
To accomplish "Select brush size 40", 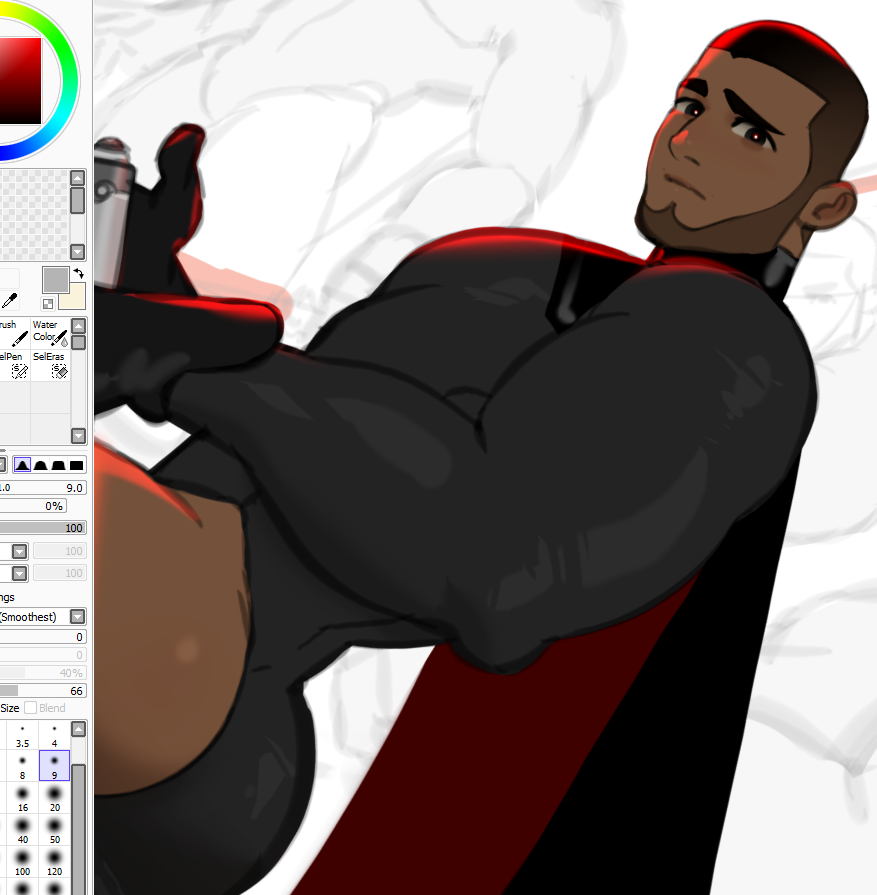I will 22,831.
